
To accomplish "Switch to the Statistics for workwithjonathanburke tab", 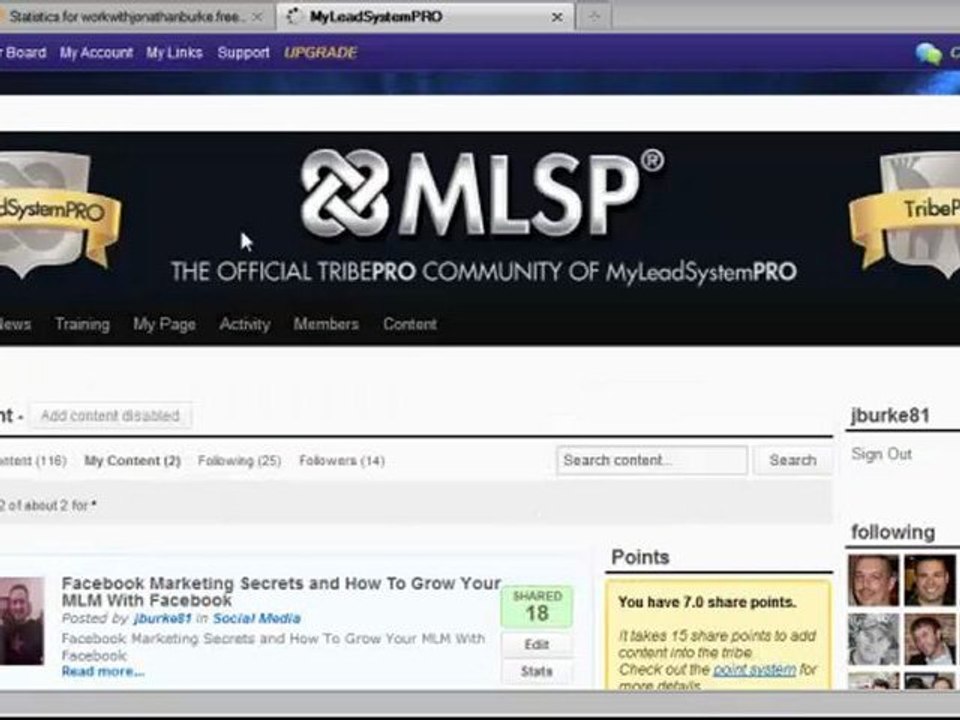I will click(x=126, y=17).
